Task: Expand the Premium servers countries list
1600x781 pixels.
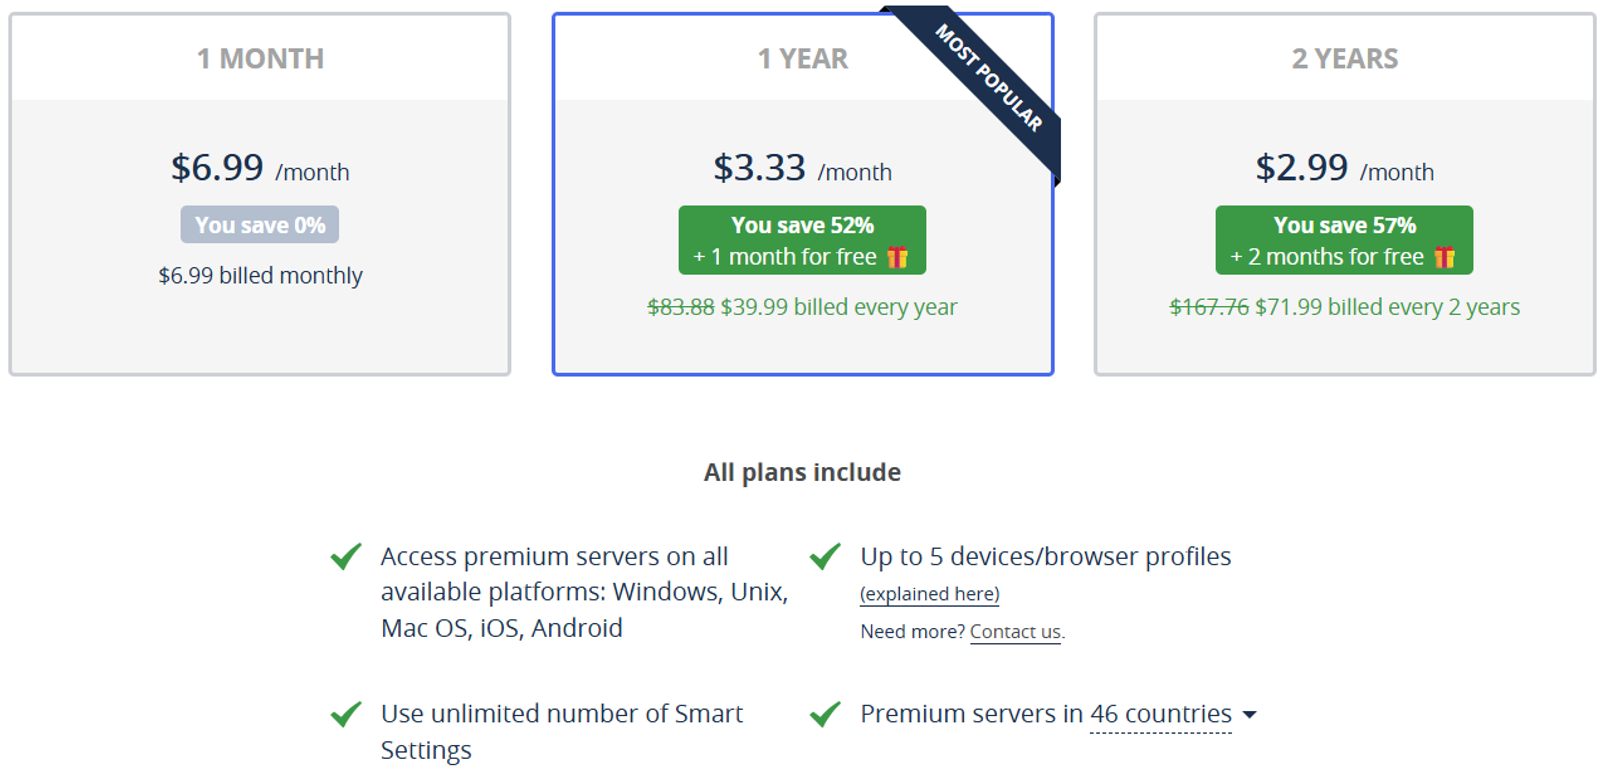Action: click(x=1251, y=714)
